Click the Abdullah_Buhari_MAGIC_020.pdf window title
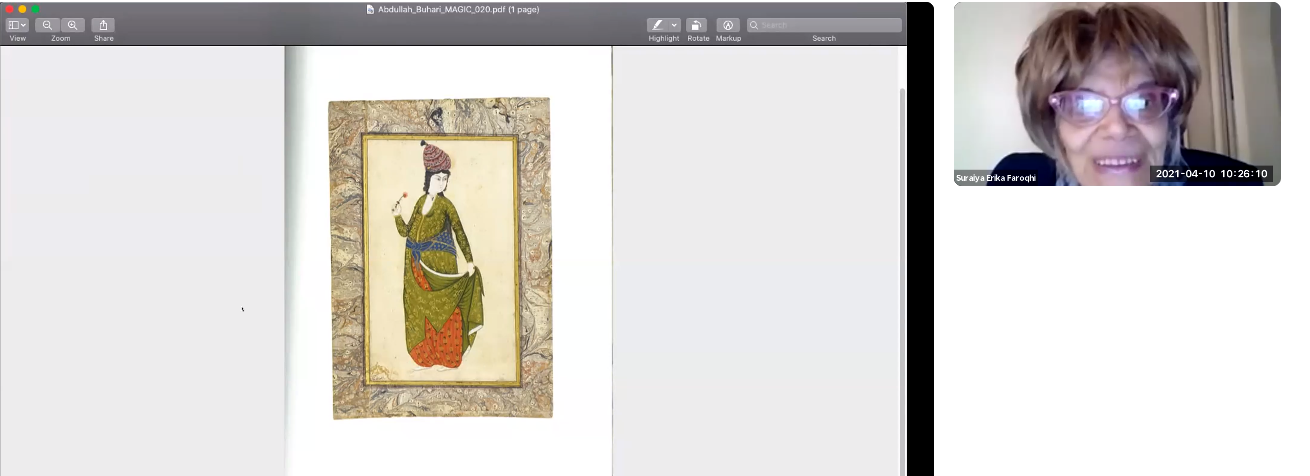1310x476 pixels. pyautogui.click(x=458, y=9)
